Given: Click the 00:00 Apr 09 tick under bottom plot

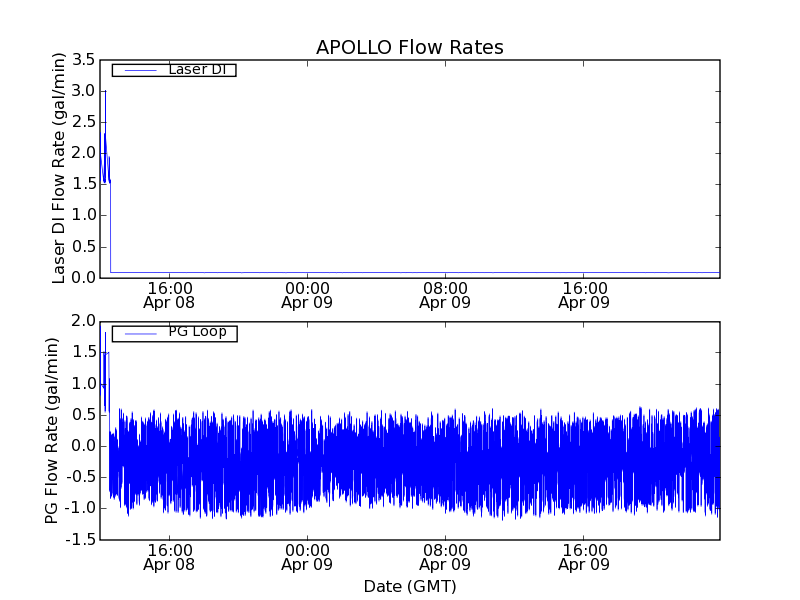Looking at the screenshot, I should point(307,556).
